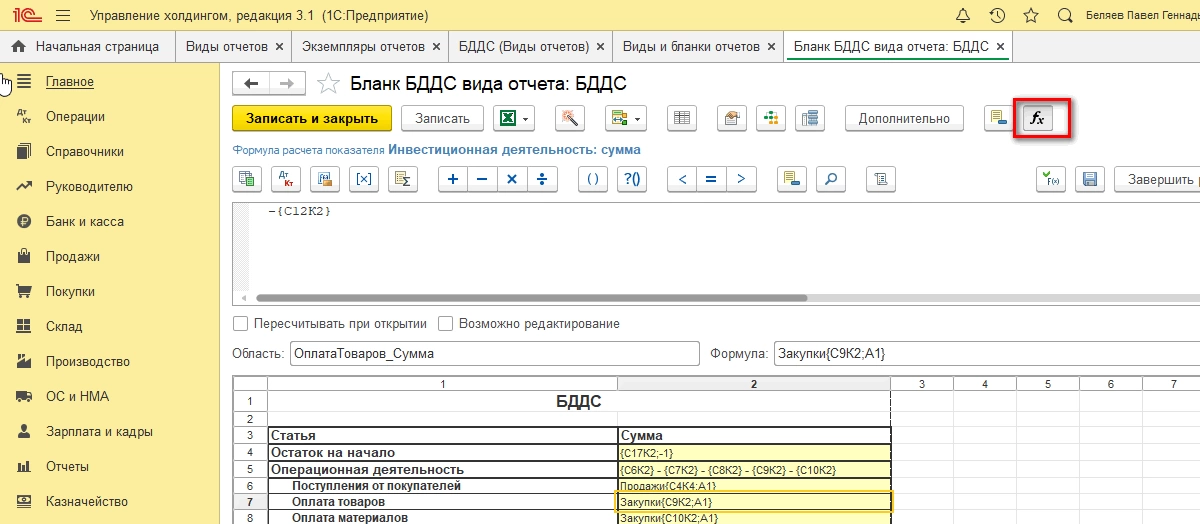Click the 'Область' input field
The width and height of the screenshot is (1200, 524).
click(x=494, y=354)
